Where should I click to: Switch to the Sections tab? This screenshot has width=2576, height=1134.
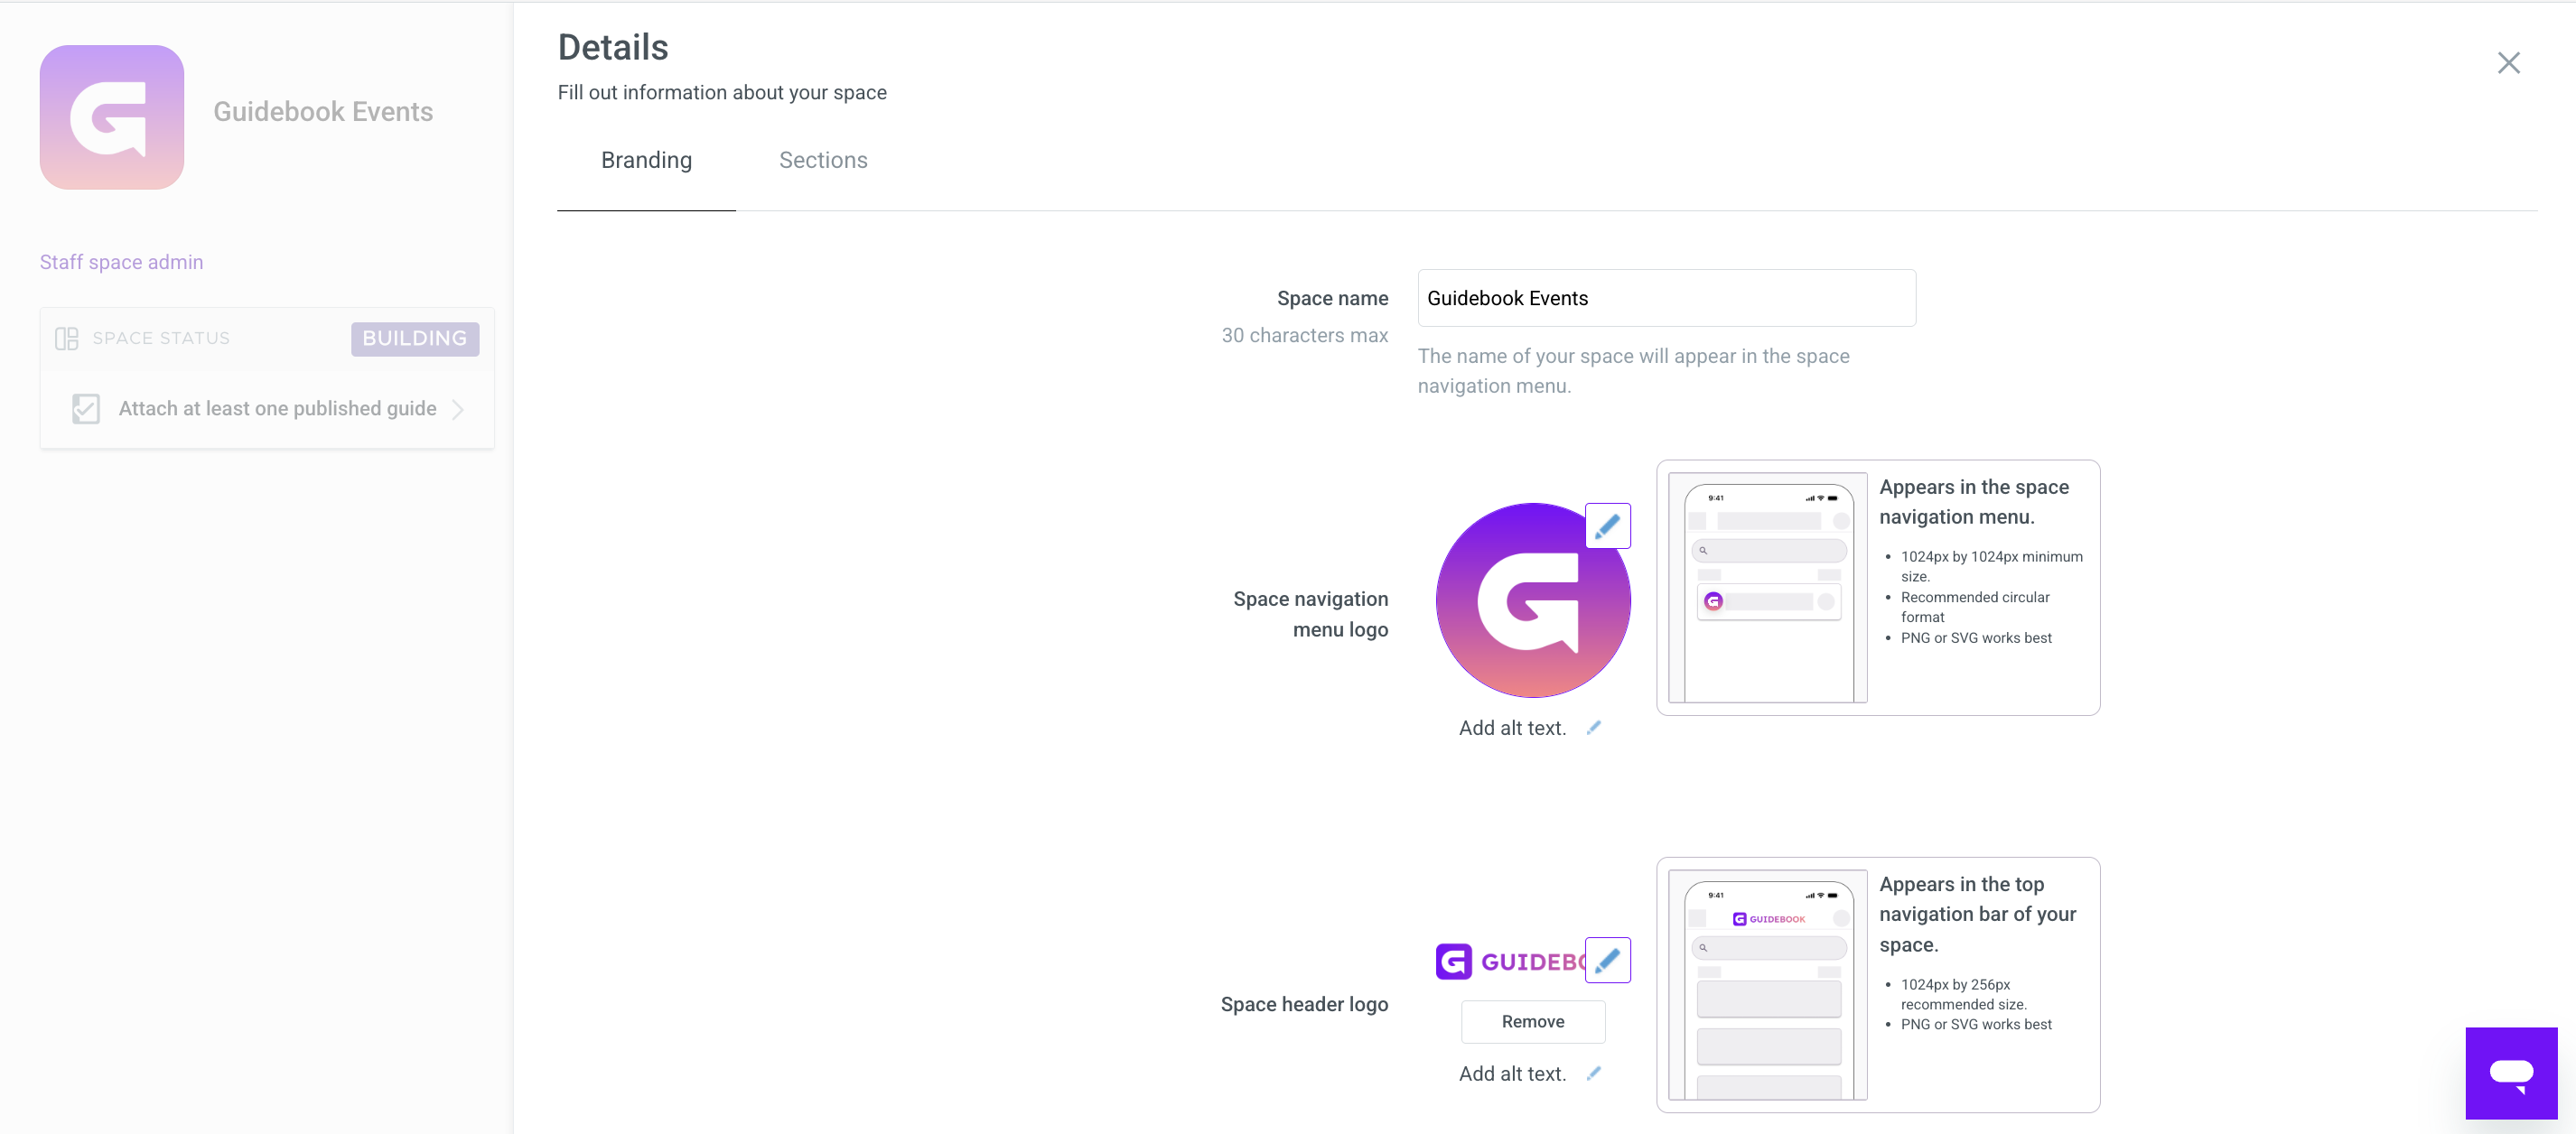[x=823, y=160]
